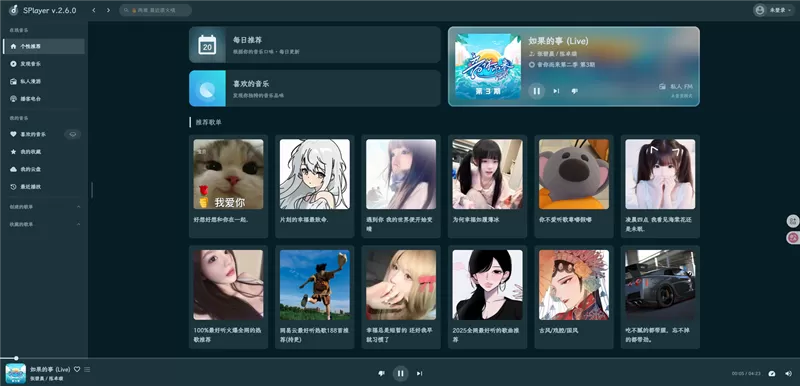800x386 pixels.
Task: Open 我的收藏 star item in sidebar
Action: (44, 152)
